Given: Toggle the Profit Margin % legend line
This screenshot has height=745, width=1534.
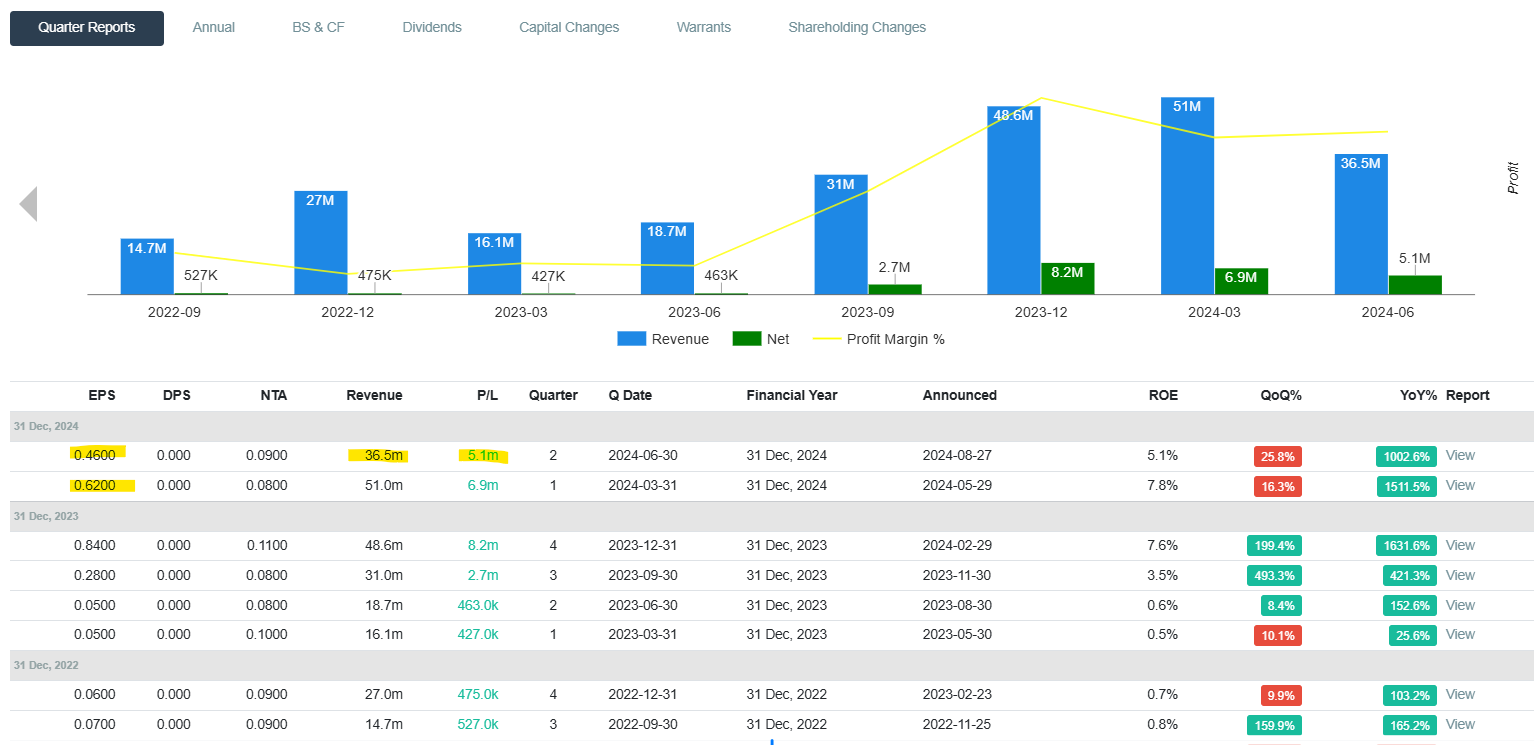Looking at the screenshot, I should tap(879, 339).
